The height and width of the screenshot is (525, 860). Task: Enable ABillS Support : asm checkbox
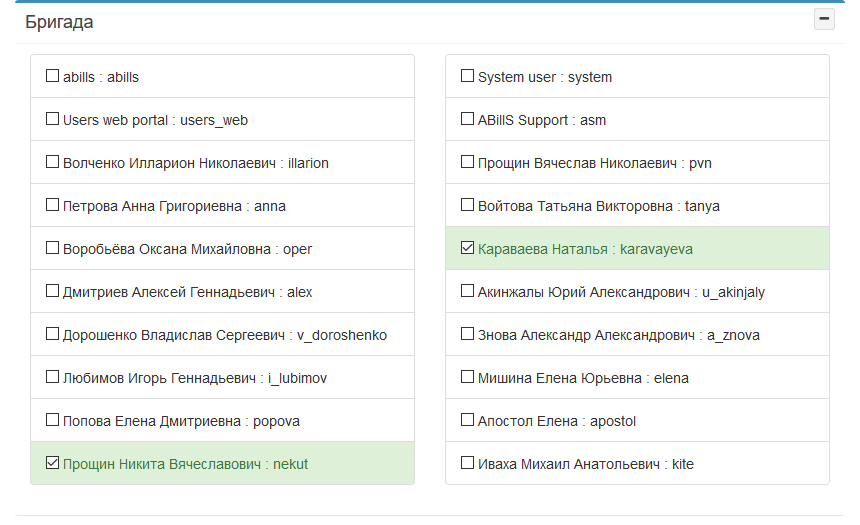467,118
